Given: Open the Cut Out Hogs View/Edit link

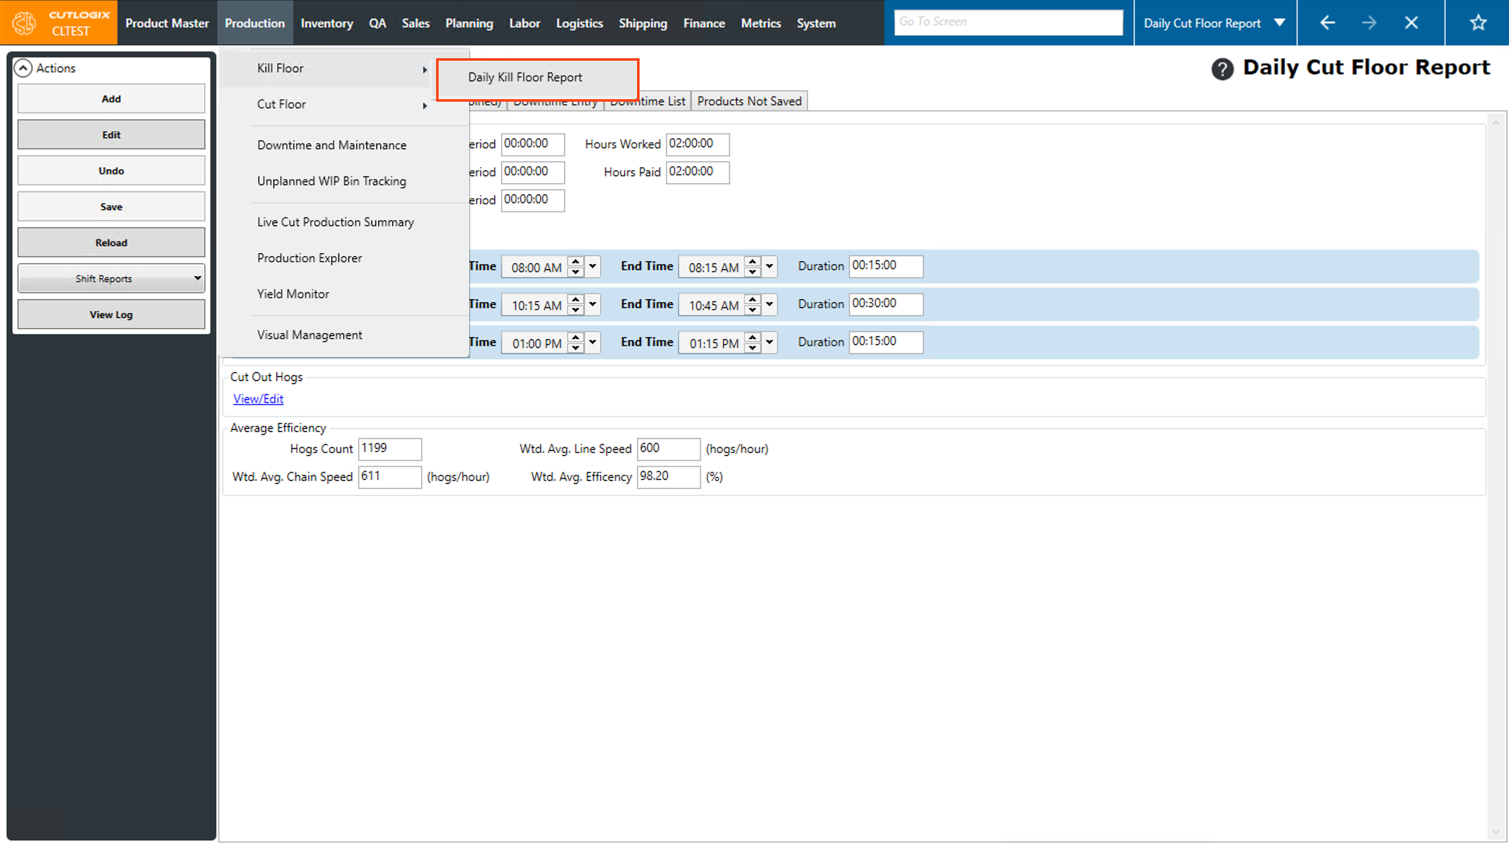Looking at the screenshot, I should tap(258, 399).
